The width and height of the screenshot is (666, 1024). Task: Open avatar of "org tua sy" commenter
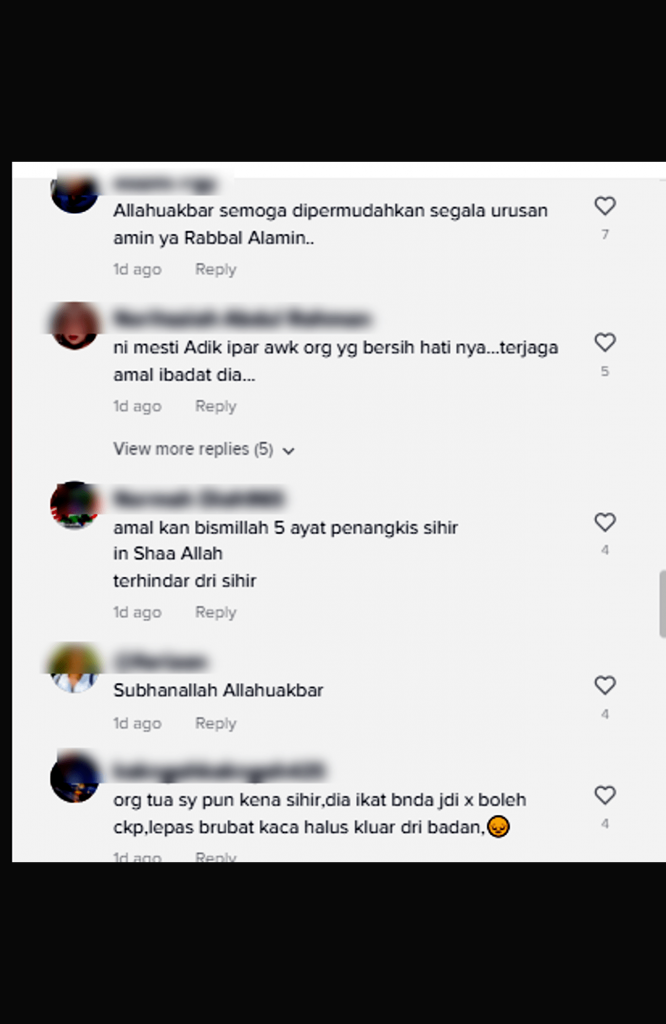click(x=74, y=778)
